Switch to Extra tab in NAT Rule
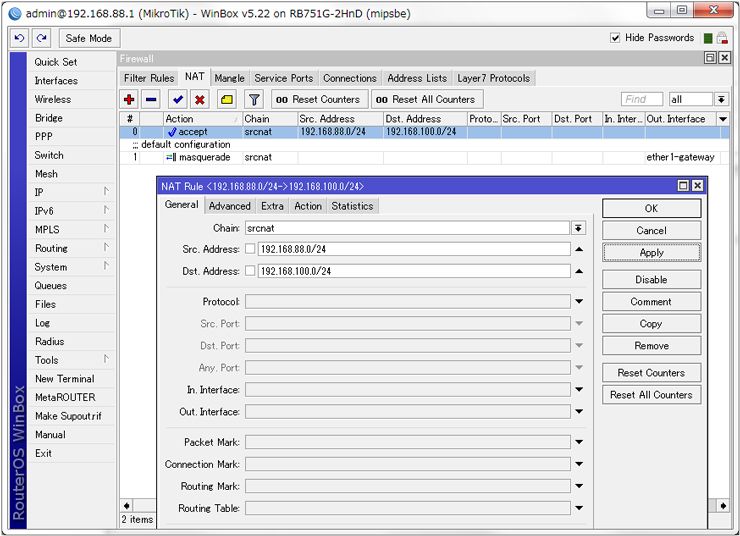This screenshot has height=536, width=740. pos(272,206)
